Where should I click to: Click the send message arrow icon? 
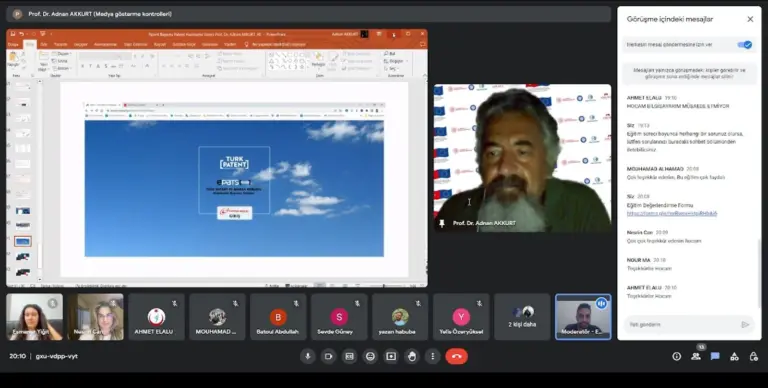tap(745, 324)
